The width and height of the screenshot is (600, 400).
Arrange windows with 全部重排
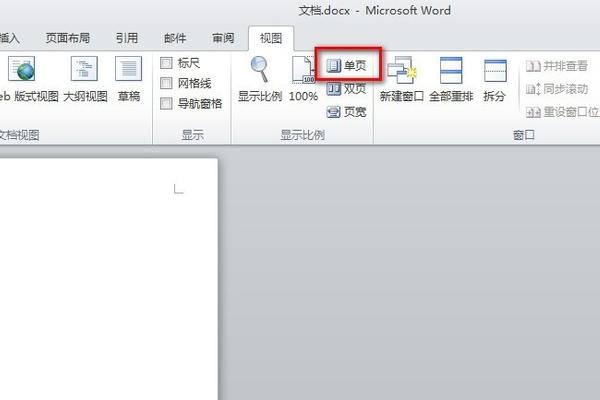[451, 80]
